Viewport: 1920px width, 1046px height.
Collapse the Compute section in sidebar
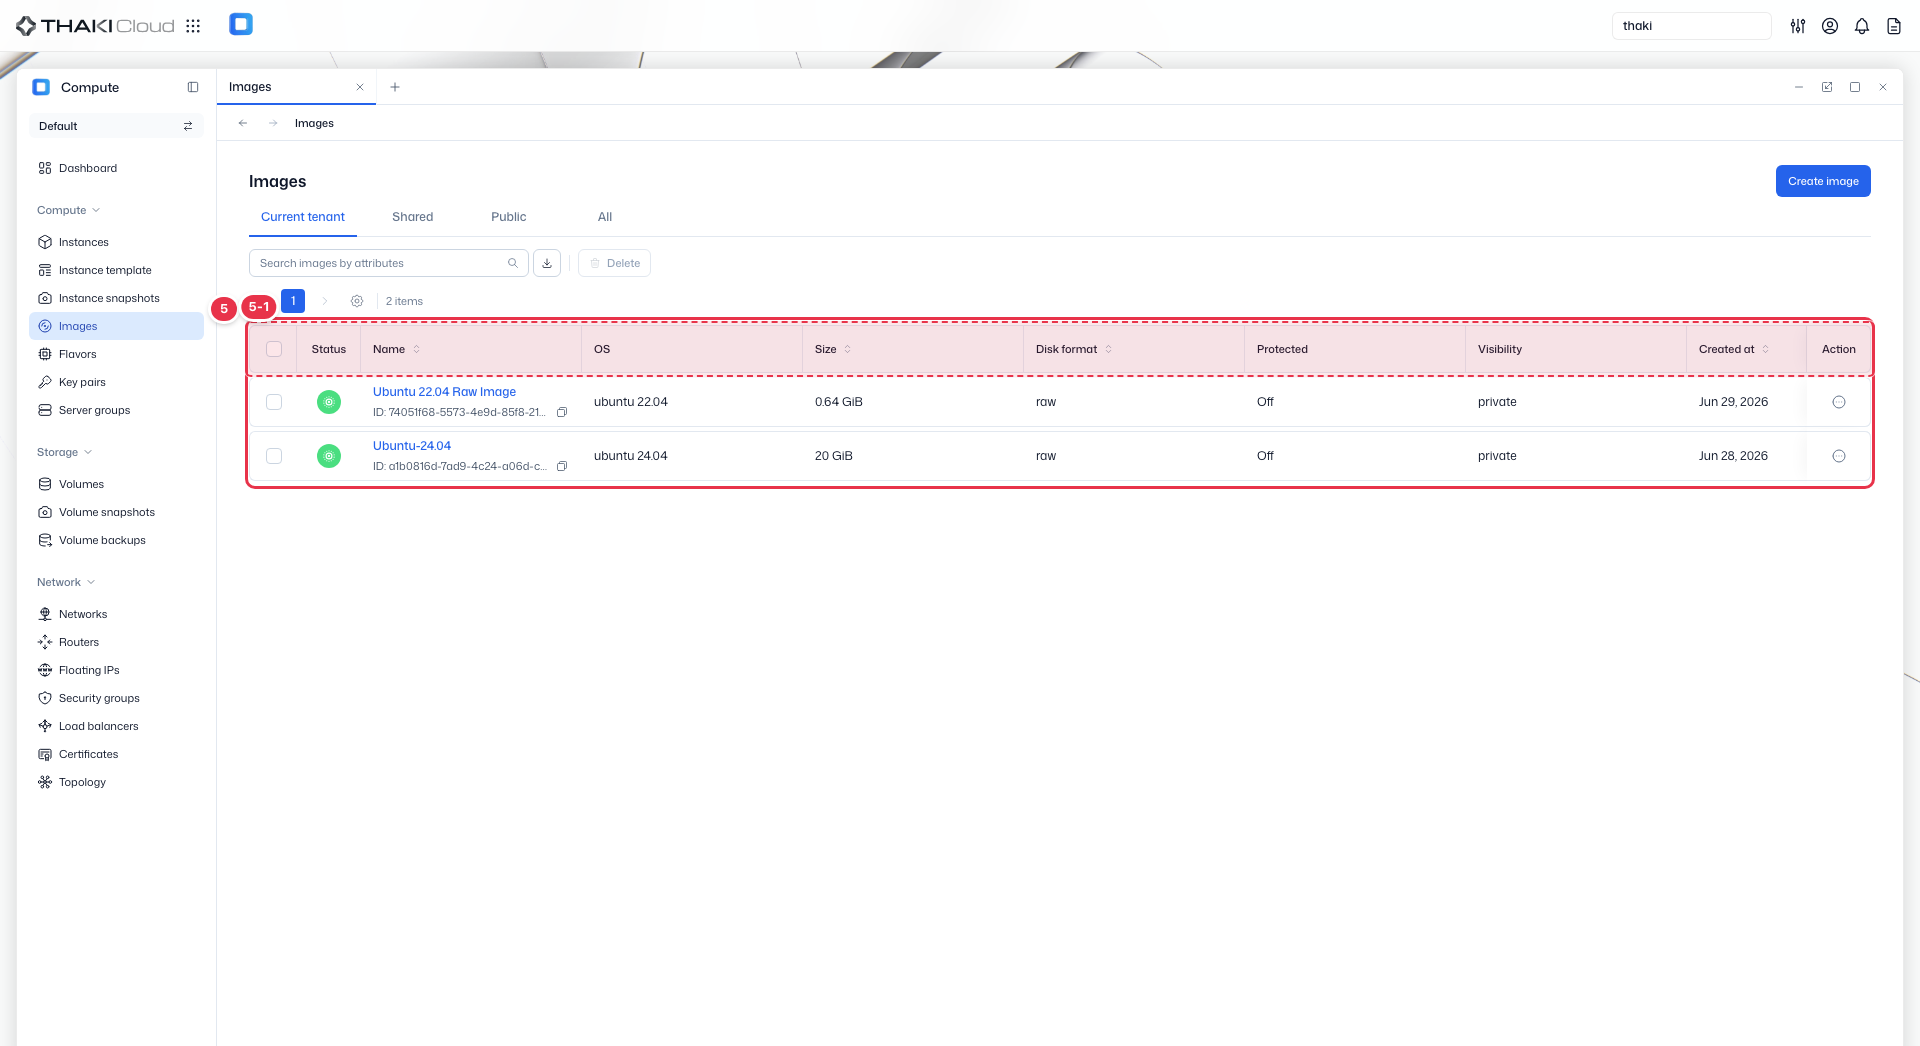pyautogui.click(x=68, y=210)
